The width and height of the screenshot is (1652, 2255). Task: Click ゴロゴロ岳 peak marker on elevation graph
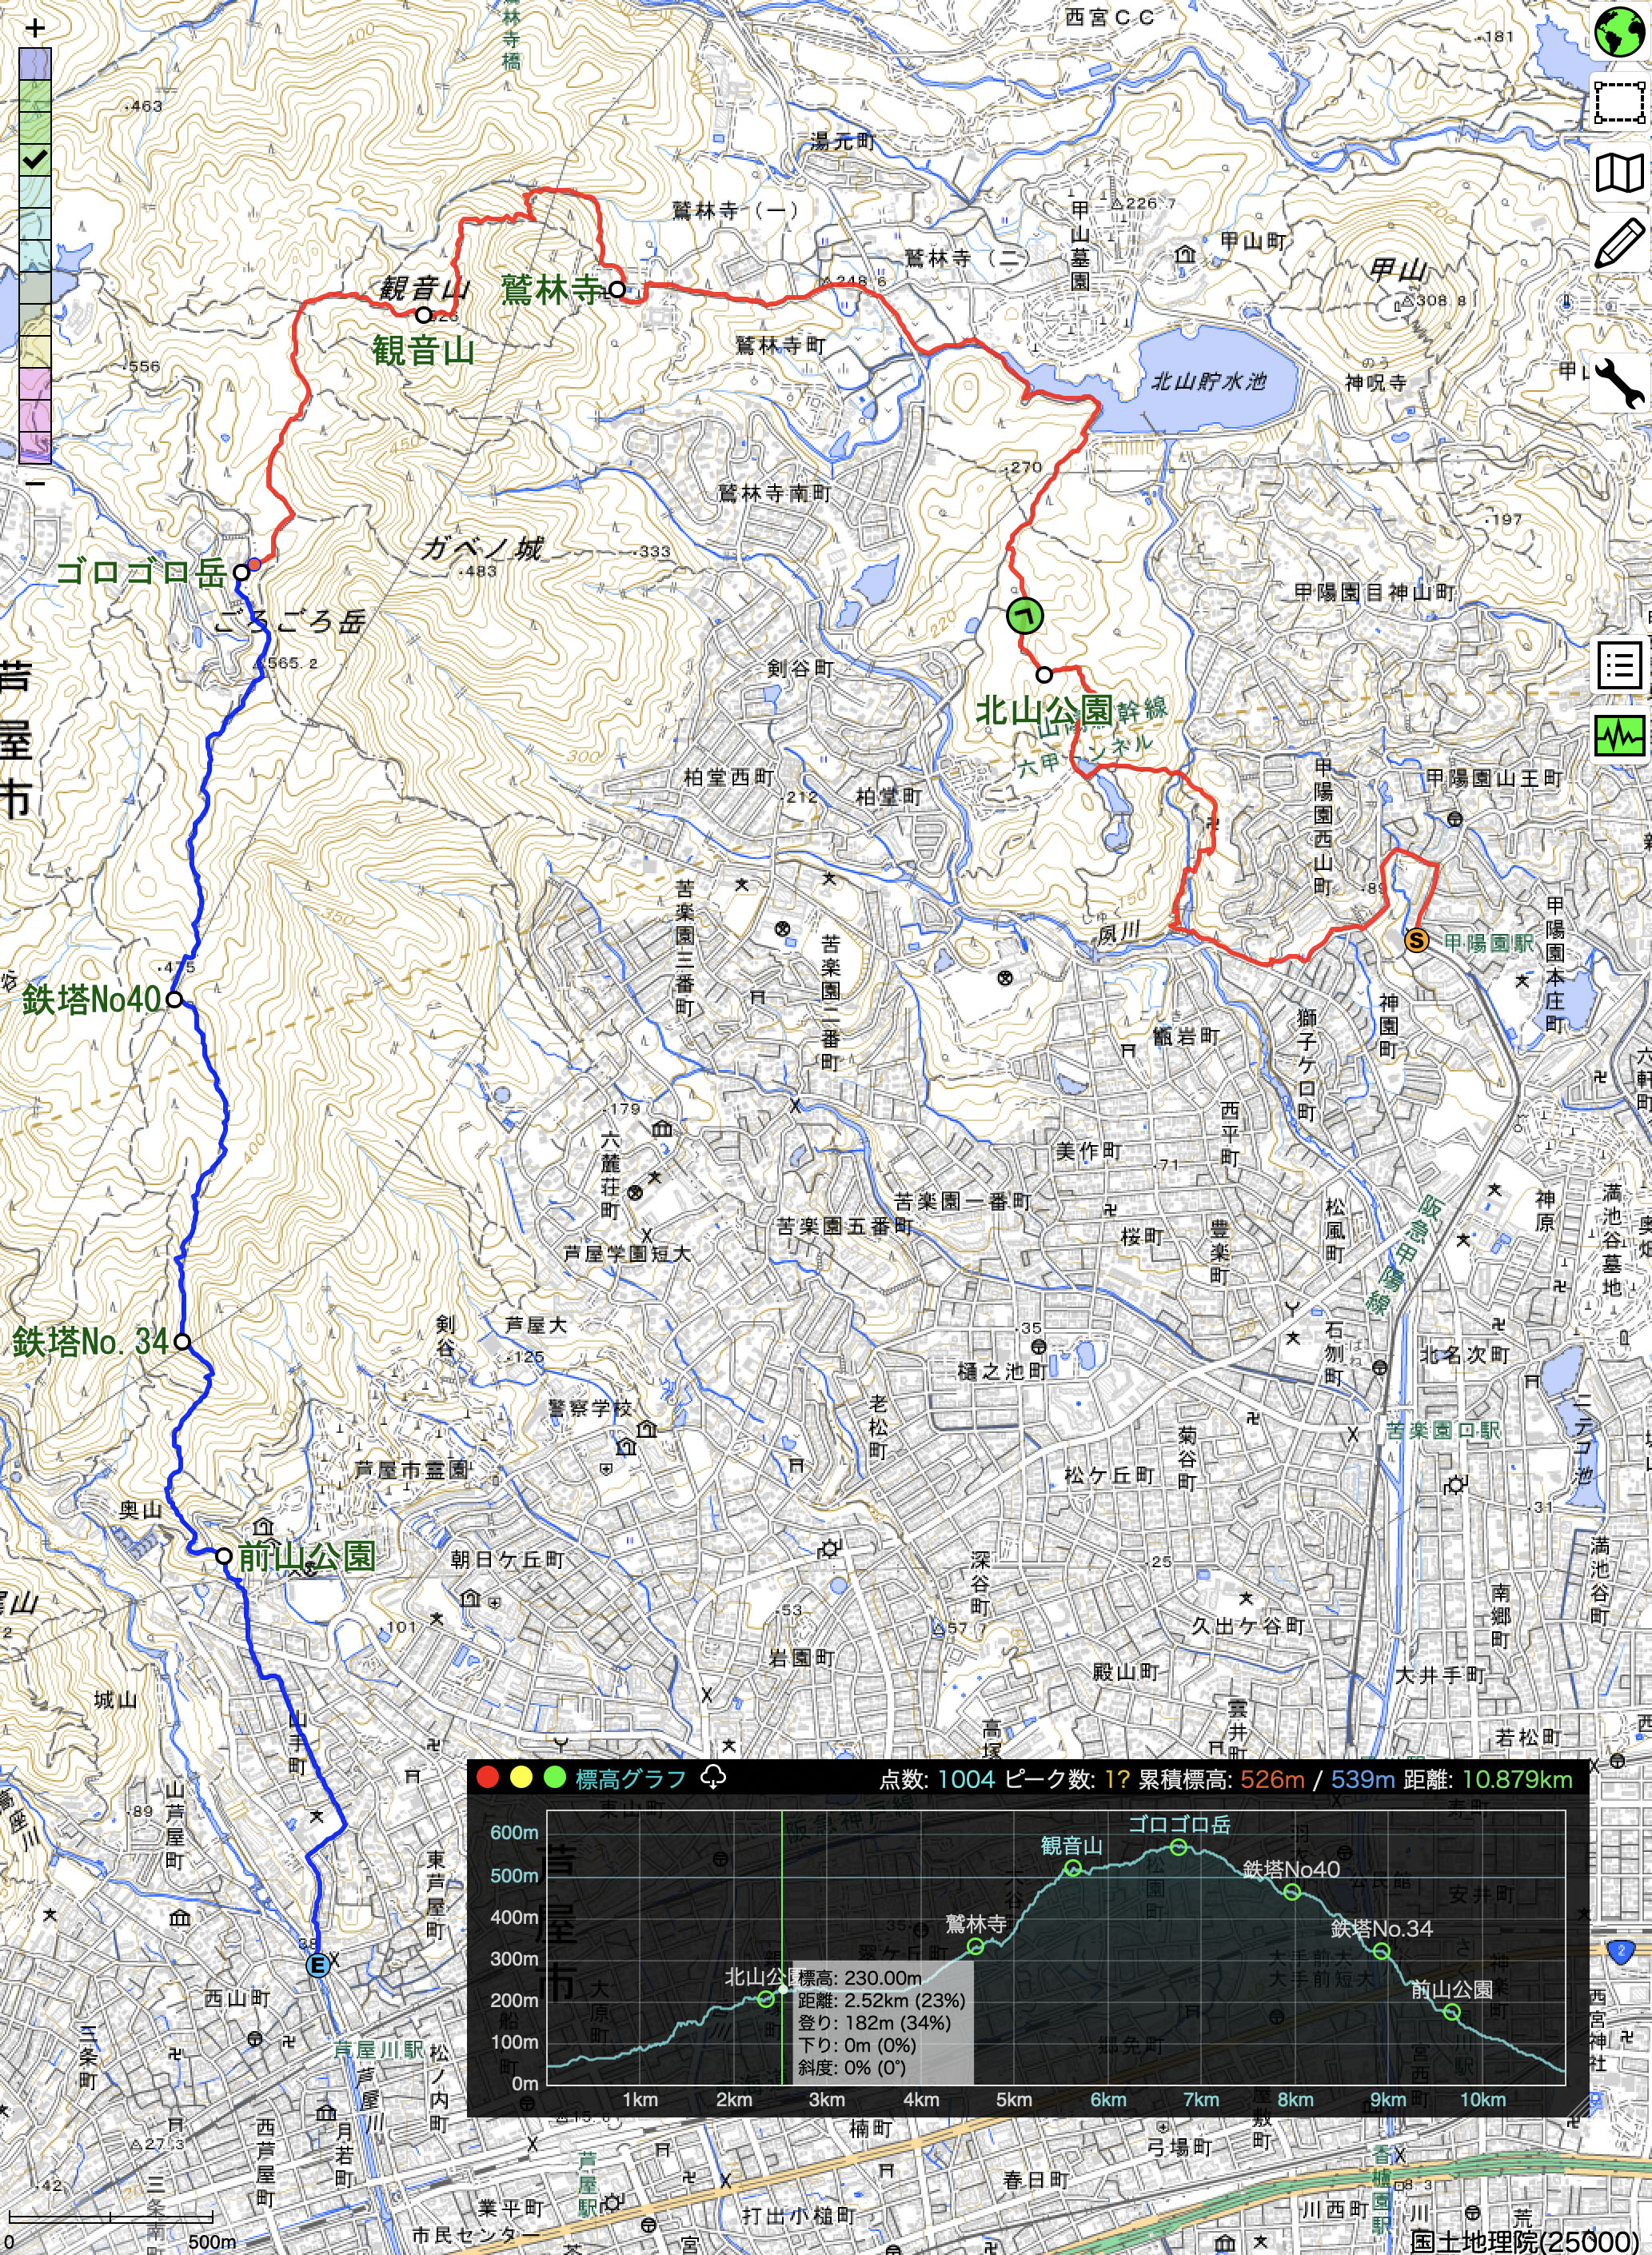tap(1179, 1847)
